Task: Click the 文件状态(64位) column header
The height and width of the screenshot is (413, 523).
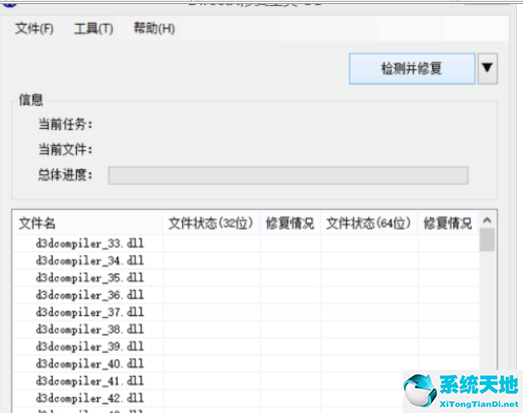Action: pyautogui.click(x=369, y=223)
